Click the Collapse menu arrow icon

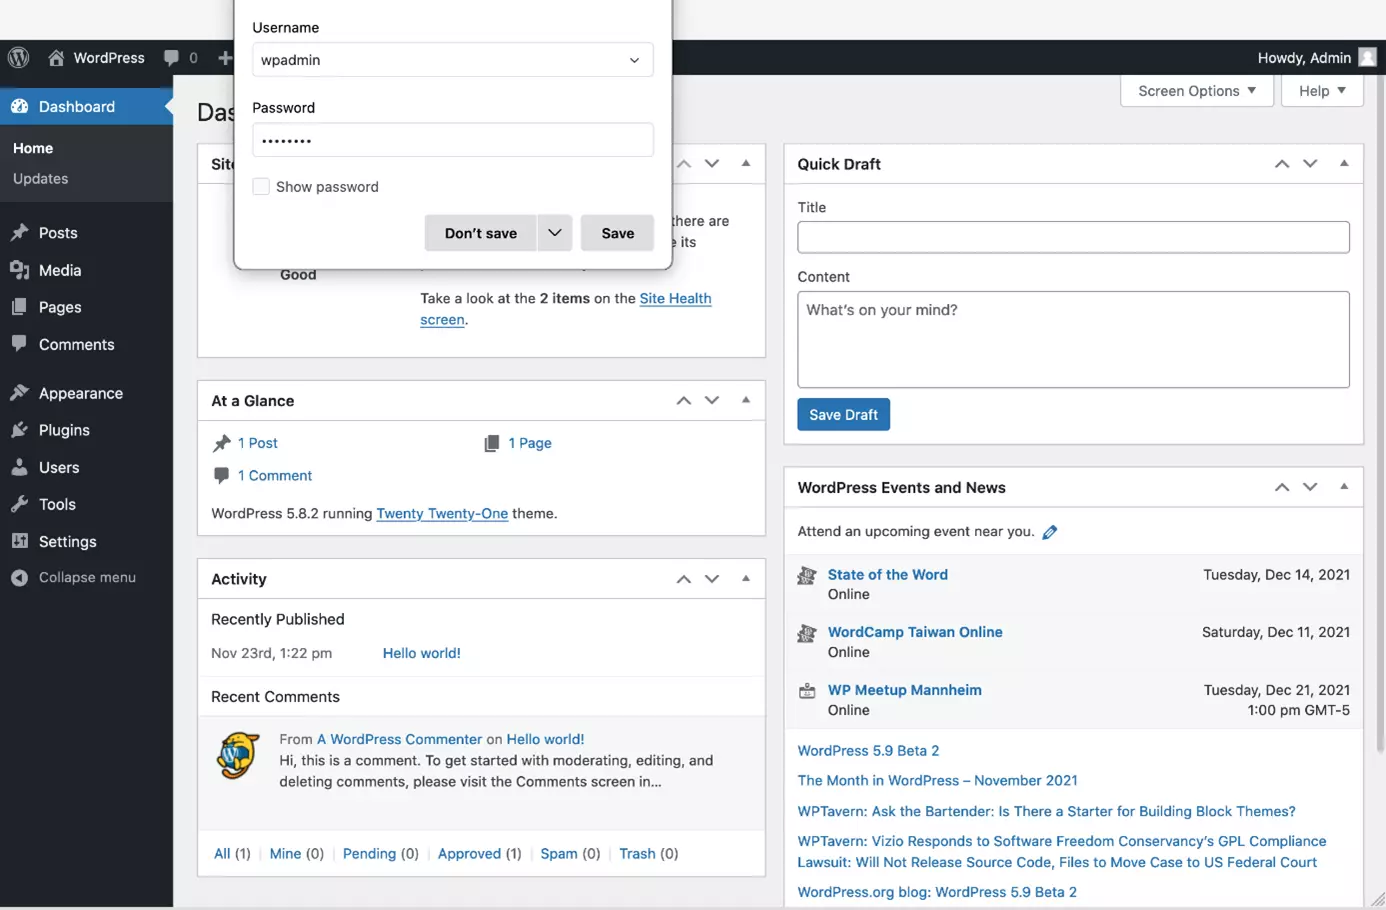coord(19,577)
